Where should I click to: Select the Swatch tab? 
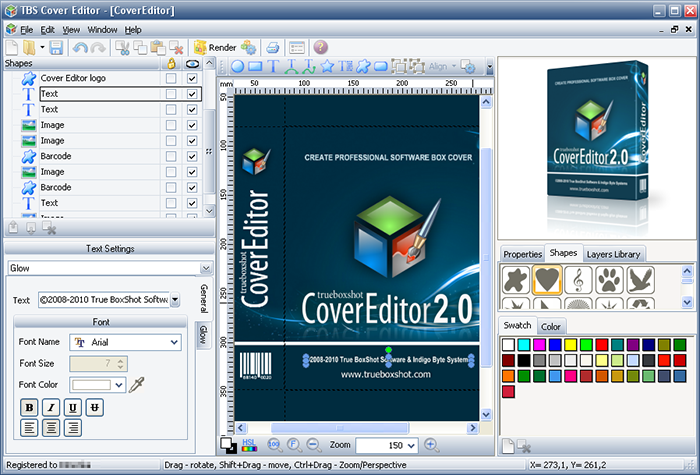517,325
